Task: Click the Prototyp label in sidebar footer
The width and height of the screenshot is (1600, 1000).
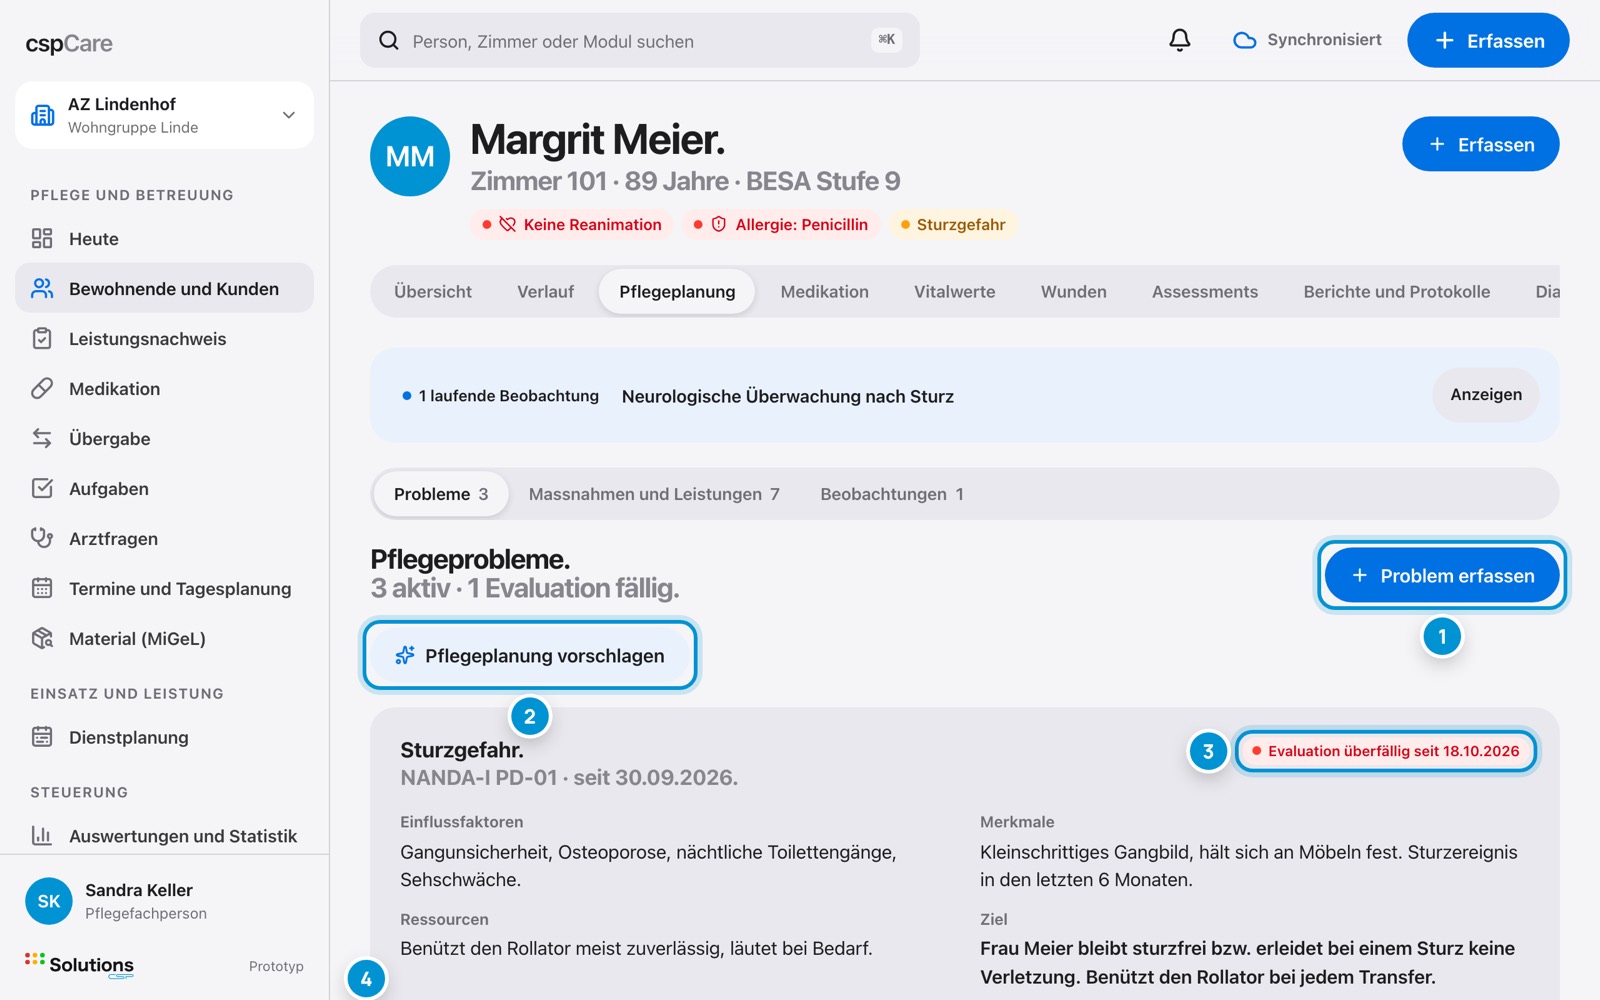Action: 276,966
